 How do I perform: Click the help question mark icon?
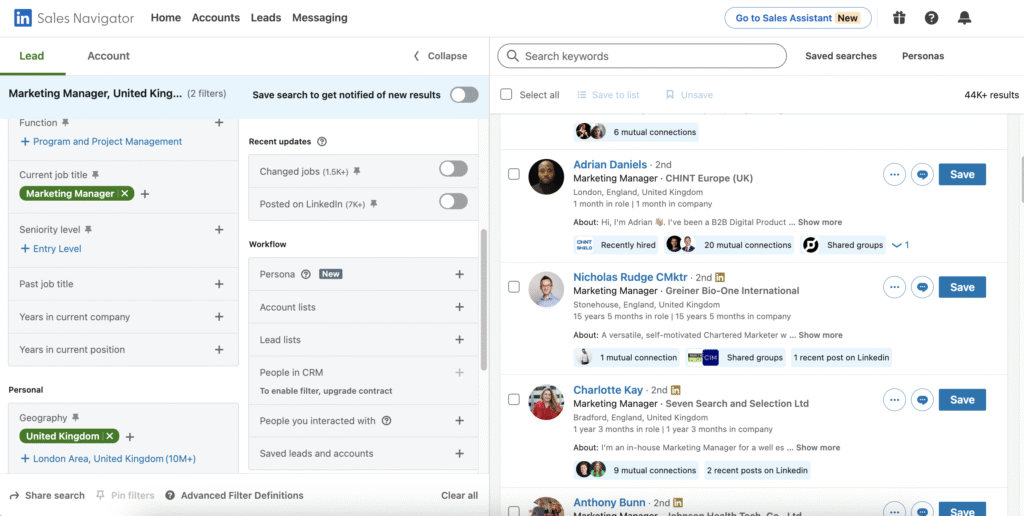[931, 18]
